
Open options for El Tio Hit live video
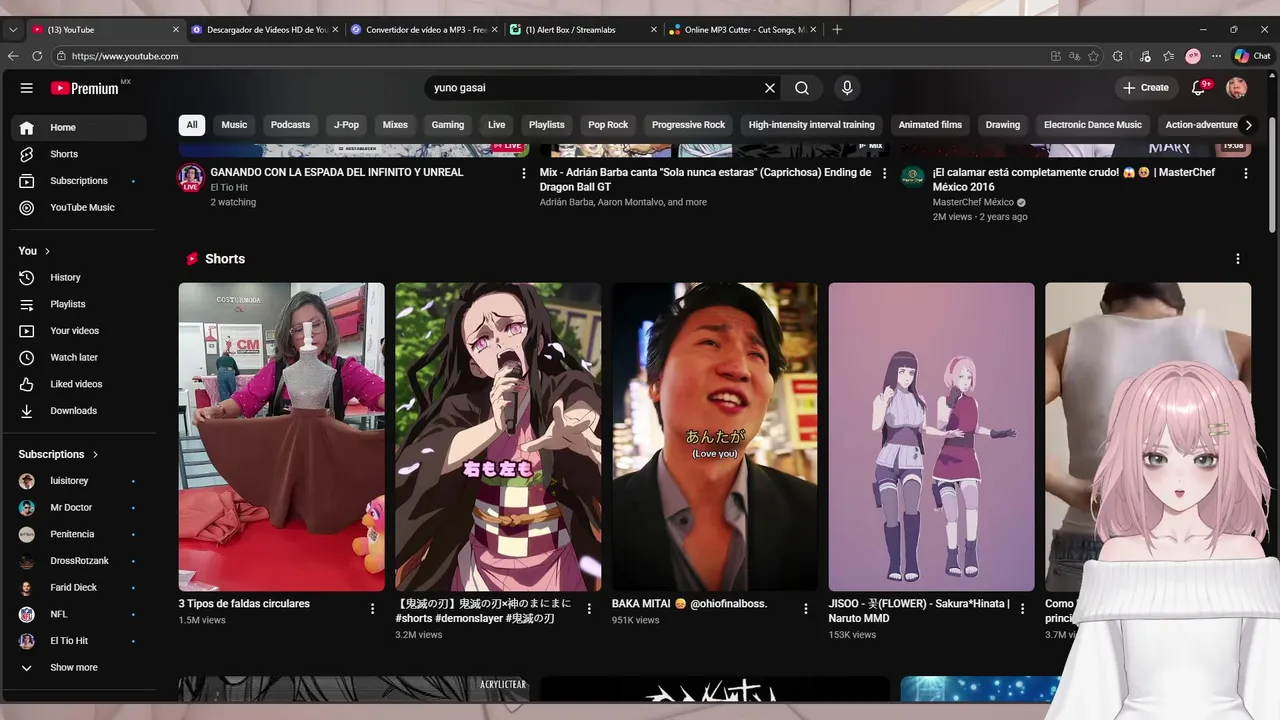point(523,173)
